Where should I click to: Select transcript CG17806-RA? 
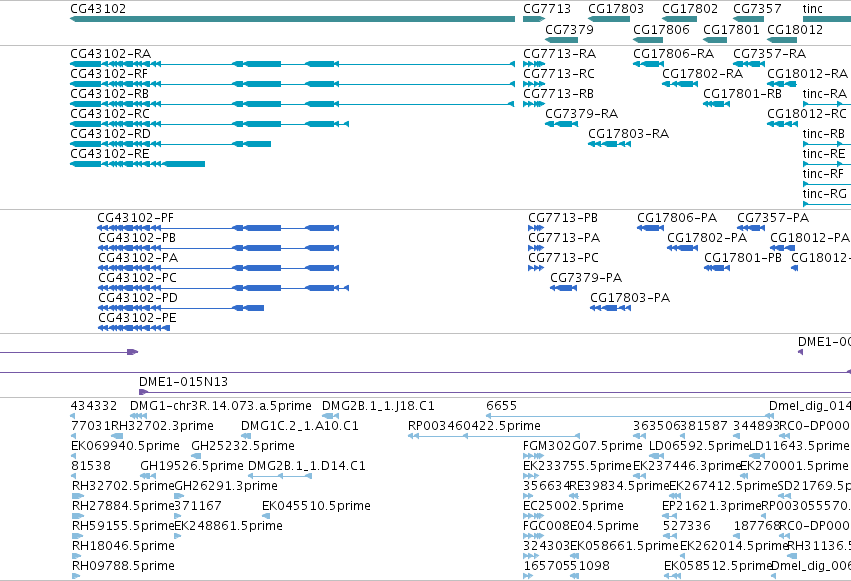coord(649,64)
